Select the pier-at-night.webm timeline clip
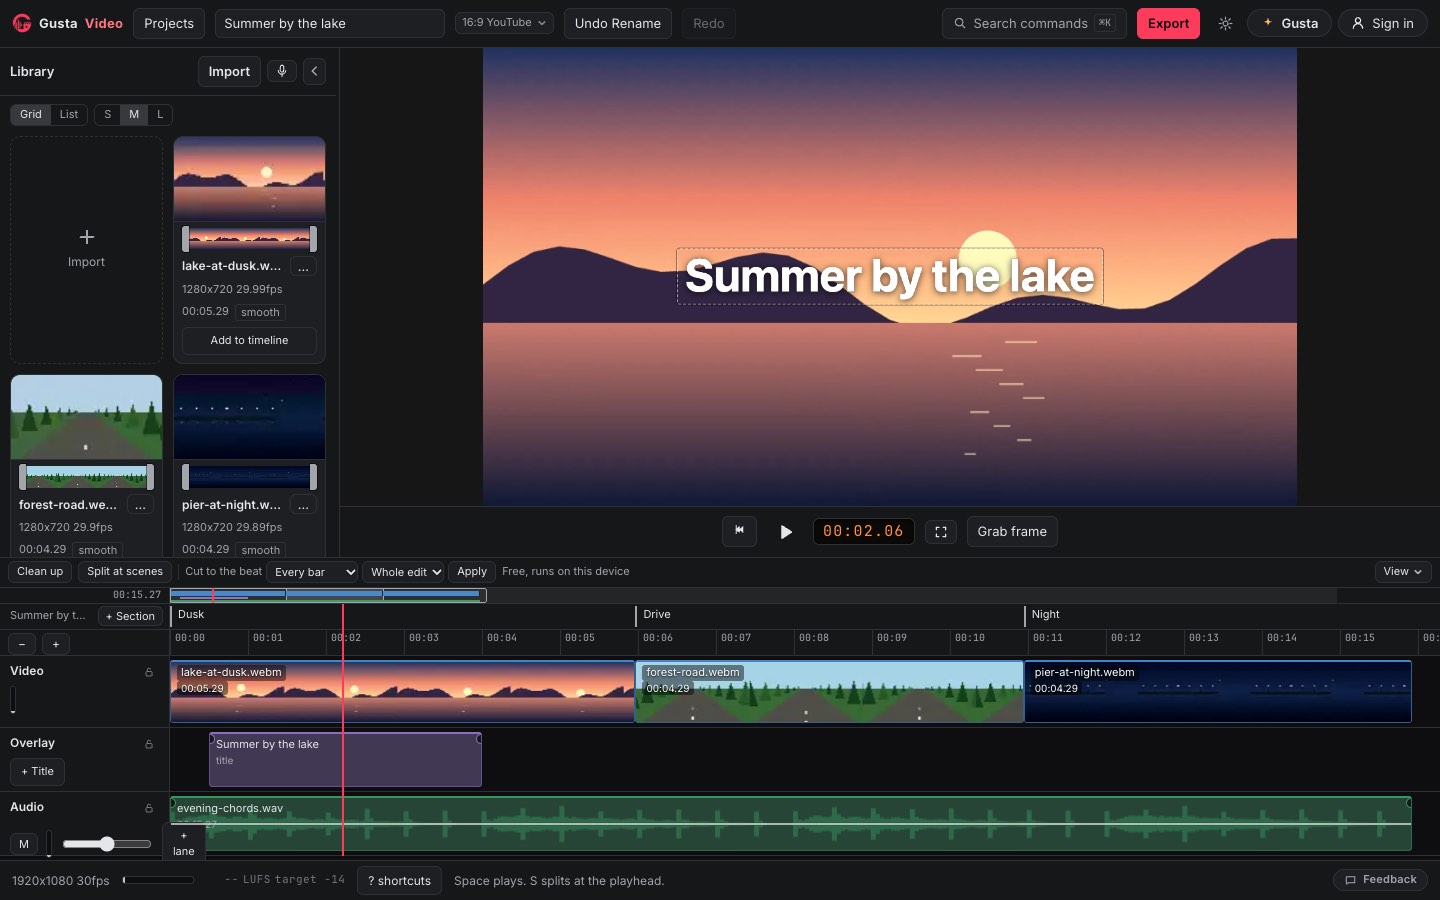This screenshot has height=900, width=1440. pyautogui.click(x=1218, y=692)
